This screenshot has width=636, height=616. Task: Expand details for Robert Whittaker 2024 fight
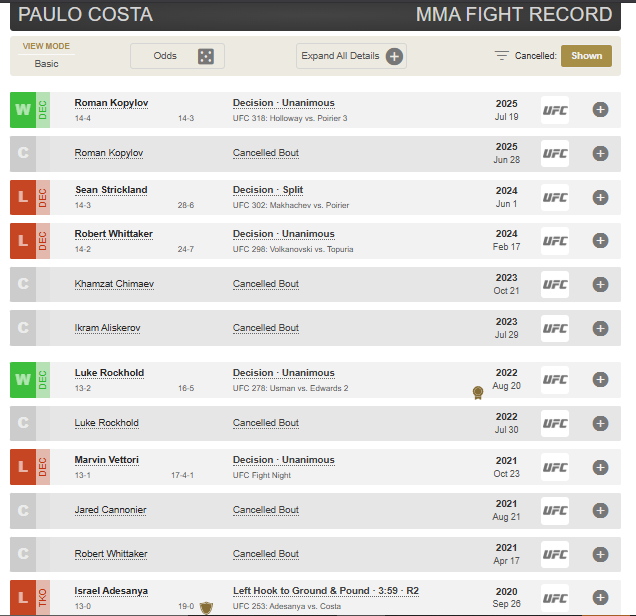coord(600,240)
